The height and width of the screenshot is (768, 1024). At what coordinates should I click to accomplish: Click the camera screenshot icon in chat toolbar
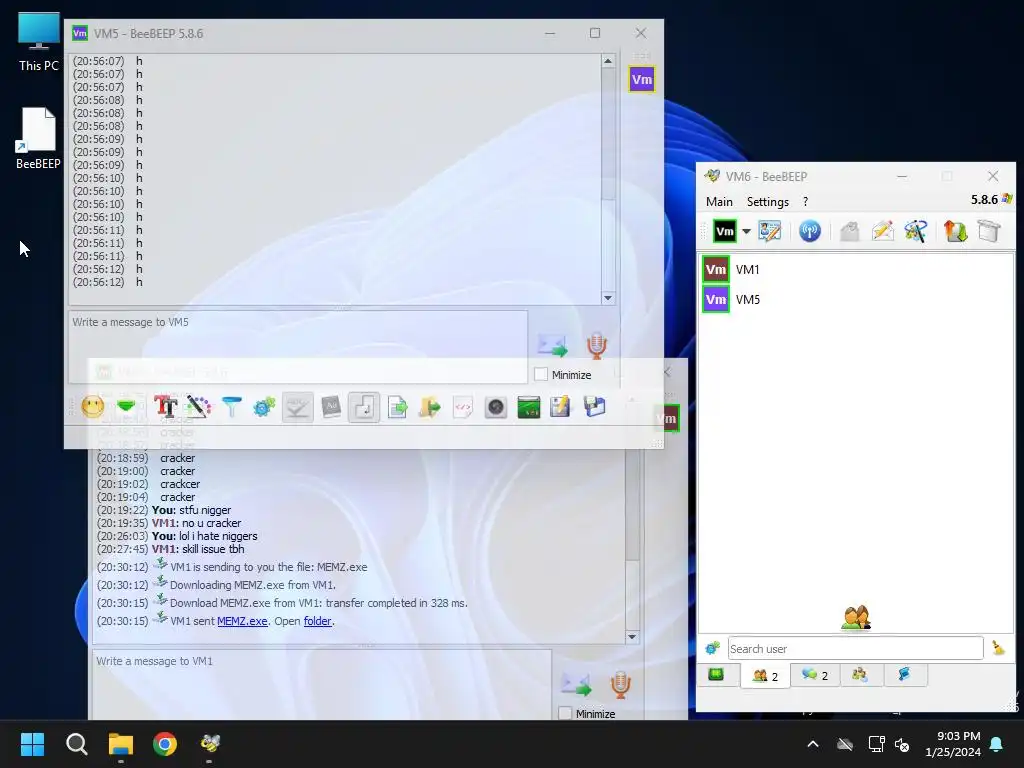[496, 407]
